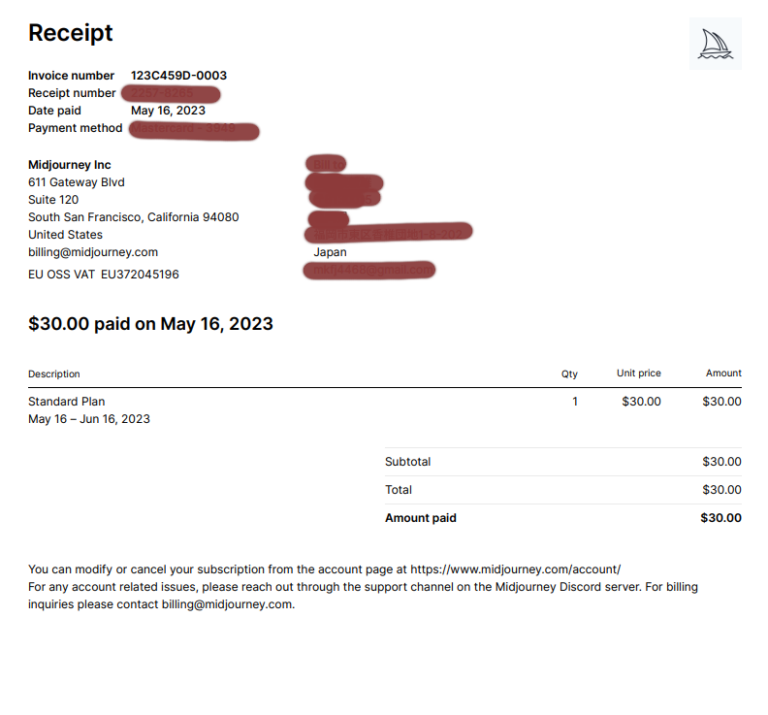Click the Date paid value May 16, 2023
The width and height of the screenshot is (768, 715).
[x=168, y=111]
